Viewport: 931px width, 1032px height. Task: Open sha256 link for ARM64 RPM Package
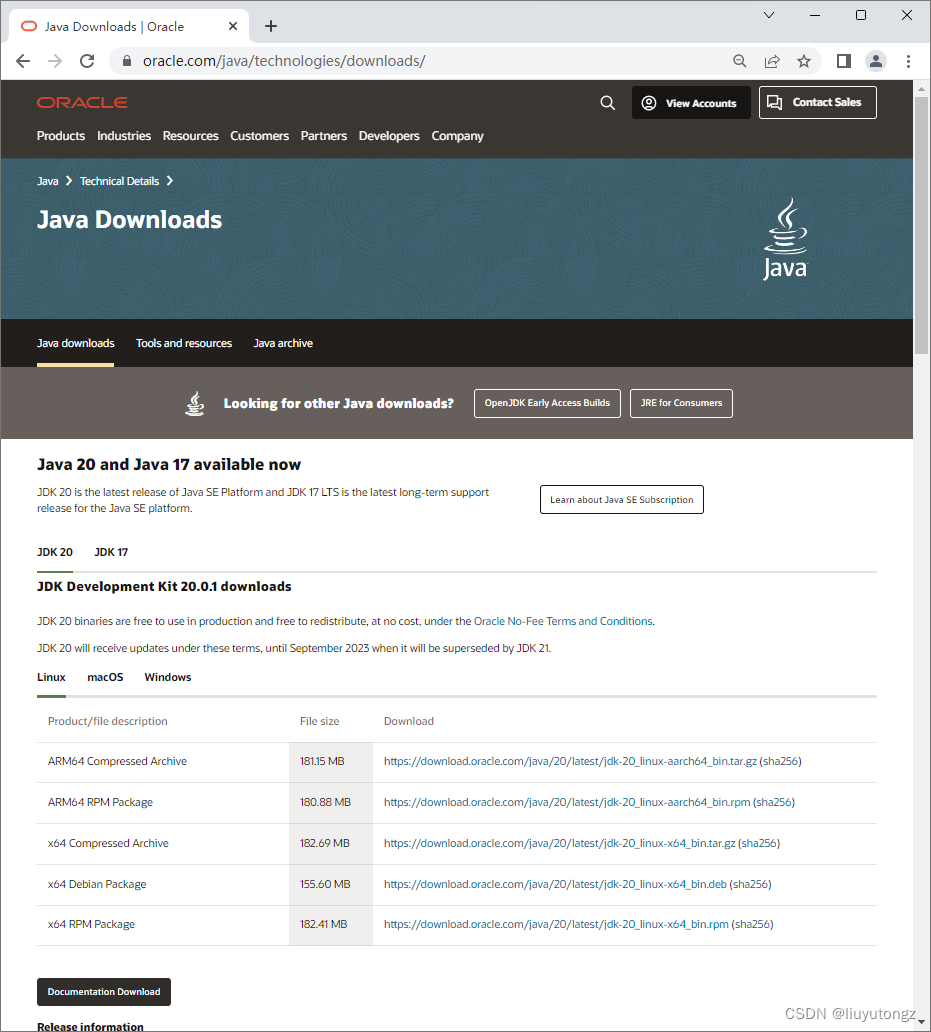tap(774, 802)
